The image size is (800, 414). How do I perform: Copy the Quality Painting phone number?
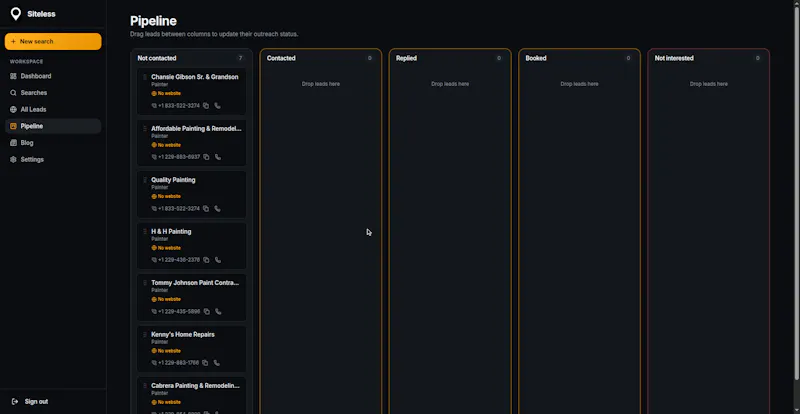[206, 209]
